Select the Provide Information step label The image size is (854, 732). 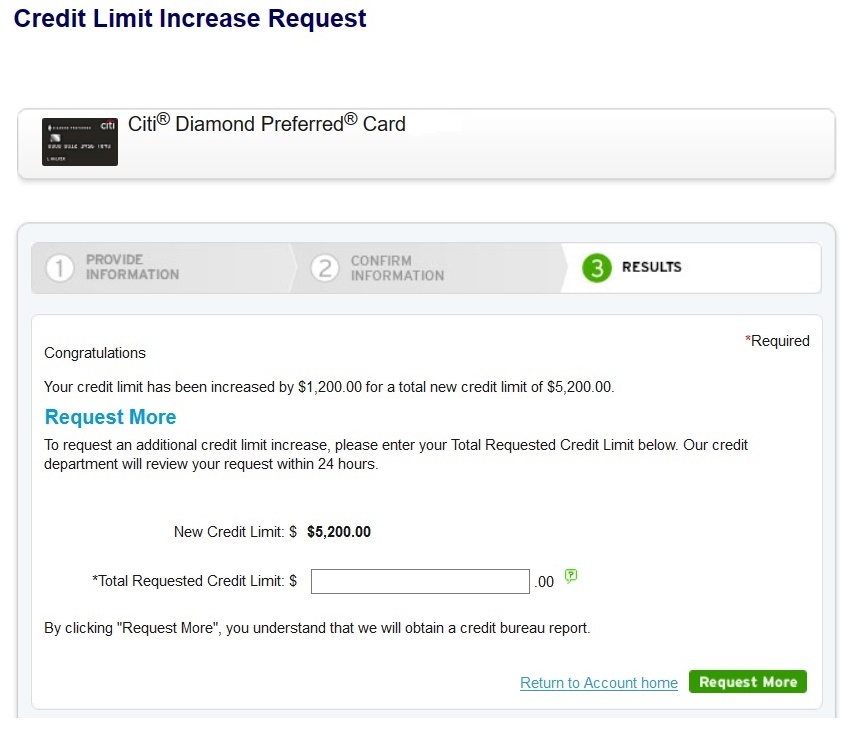132,267
